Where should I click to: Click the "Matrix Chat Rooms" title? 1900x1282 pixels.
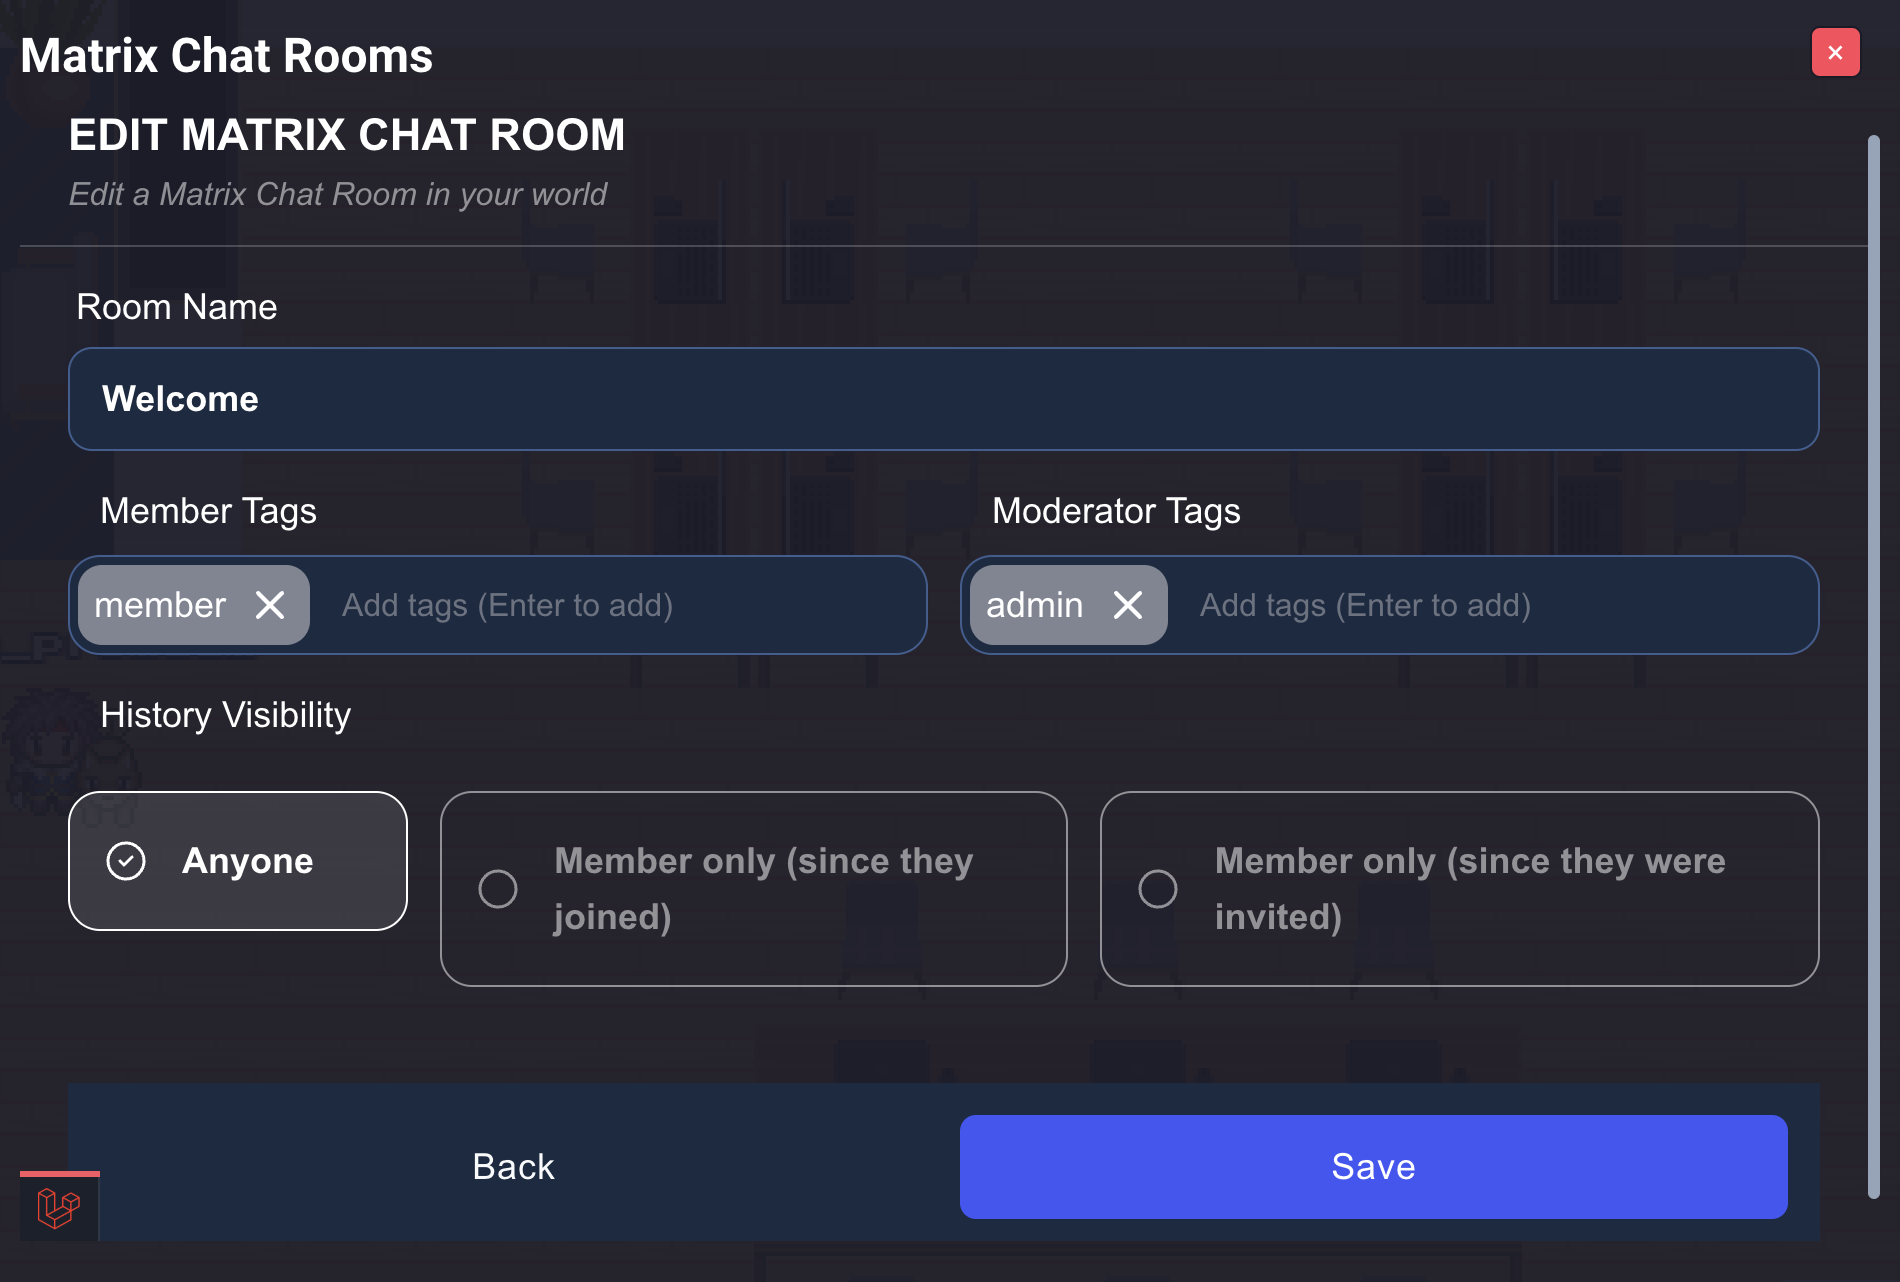point(227,55)
